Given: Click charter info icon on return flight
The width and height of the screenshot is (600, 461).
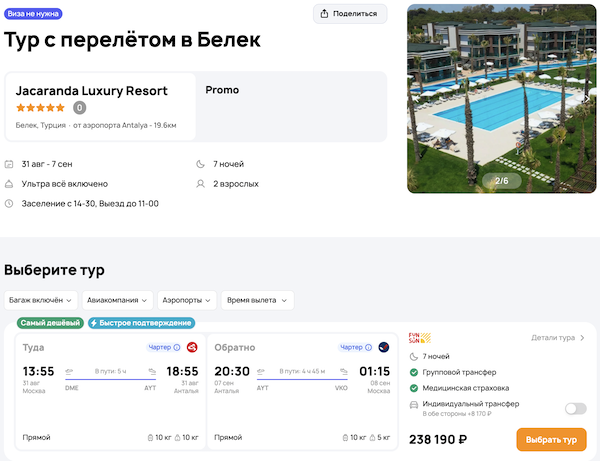Looking at the screenshot, I should coord(369,347).
